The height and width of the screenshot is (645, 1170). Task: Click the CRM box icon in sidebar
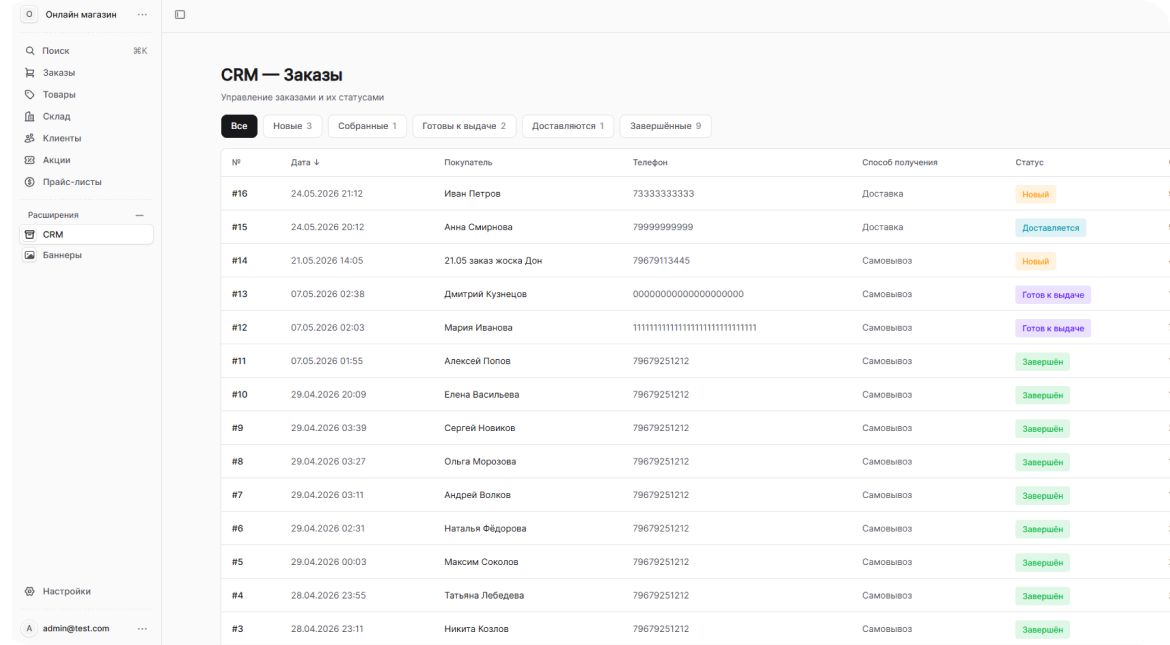click(x=30, y=234)
